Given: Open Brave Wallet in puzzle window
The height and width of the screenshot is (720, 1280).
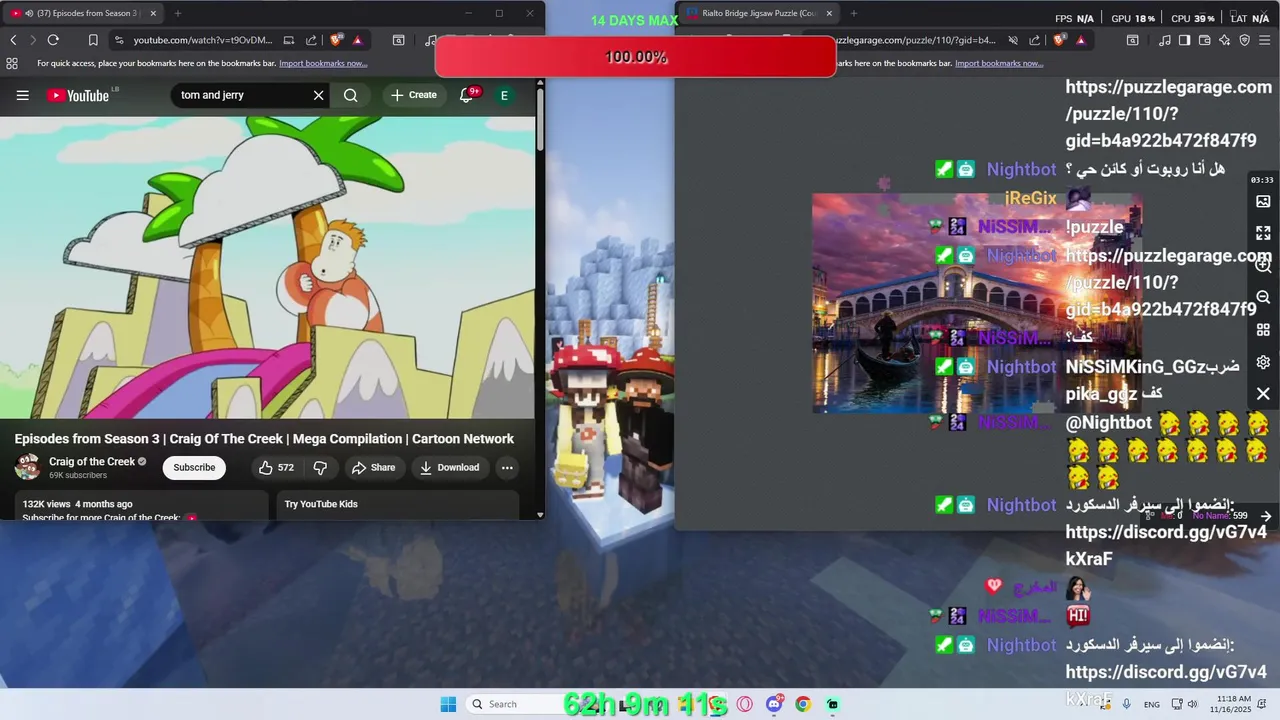Looking at the screenshot, I should tap(1204, 40).
